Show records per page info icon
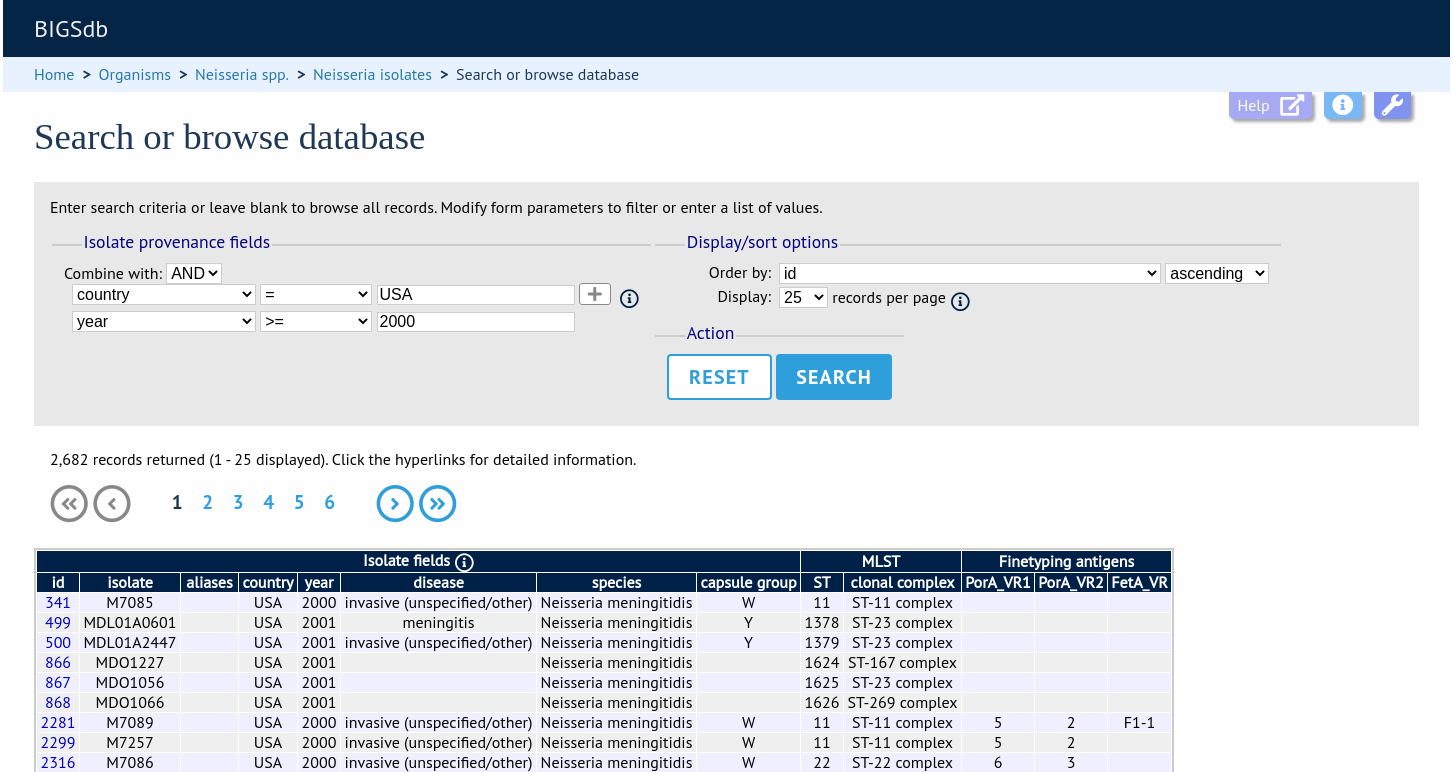This screenshot has height=772, width=1453. (x=960, y=301)
